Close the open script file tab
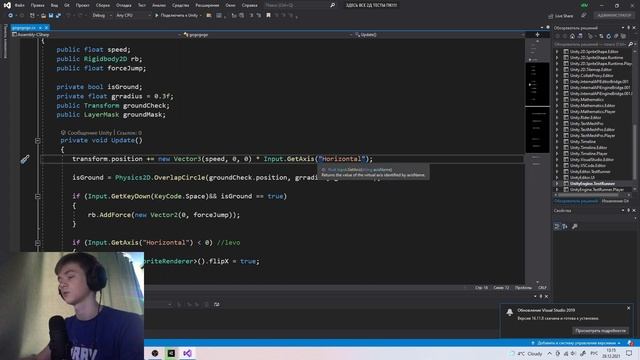Image resolution: width=640 pixels, height=360 pixels. 47,28
